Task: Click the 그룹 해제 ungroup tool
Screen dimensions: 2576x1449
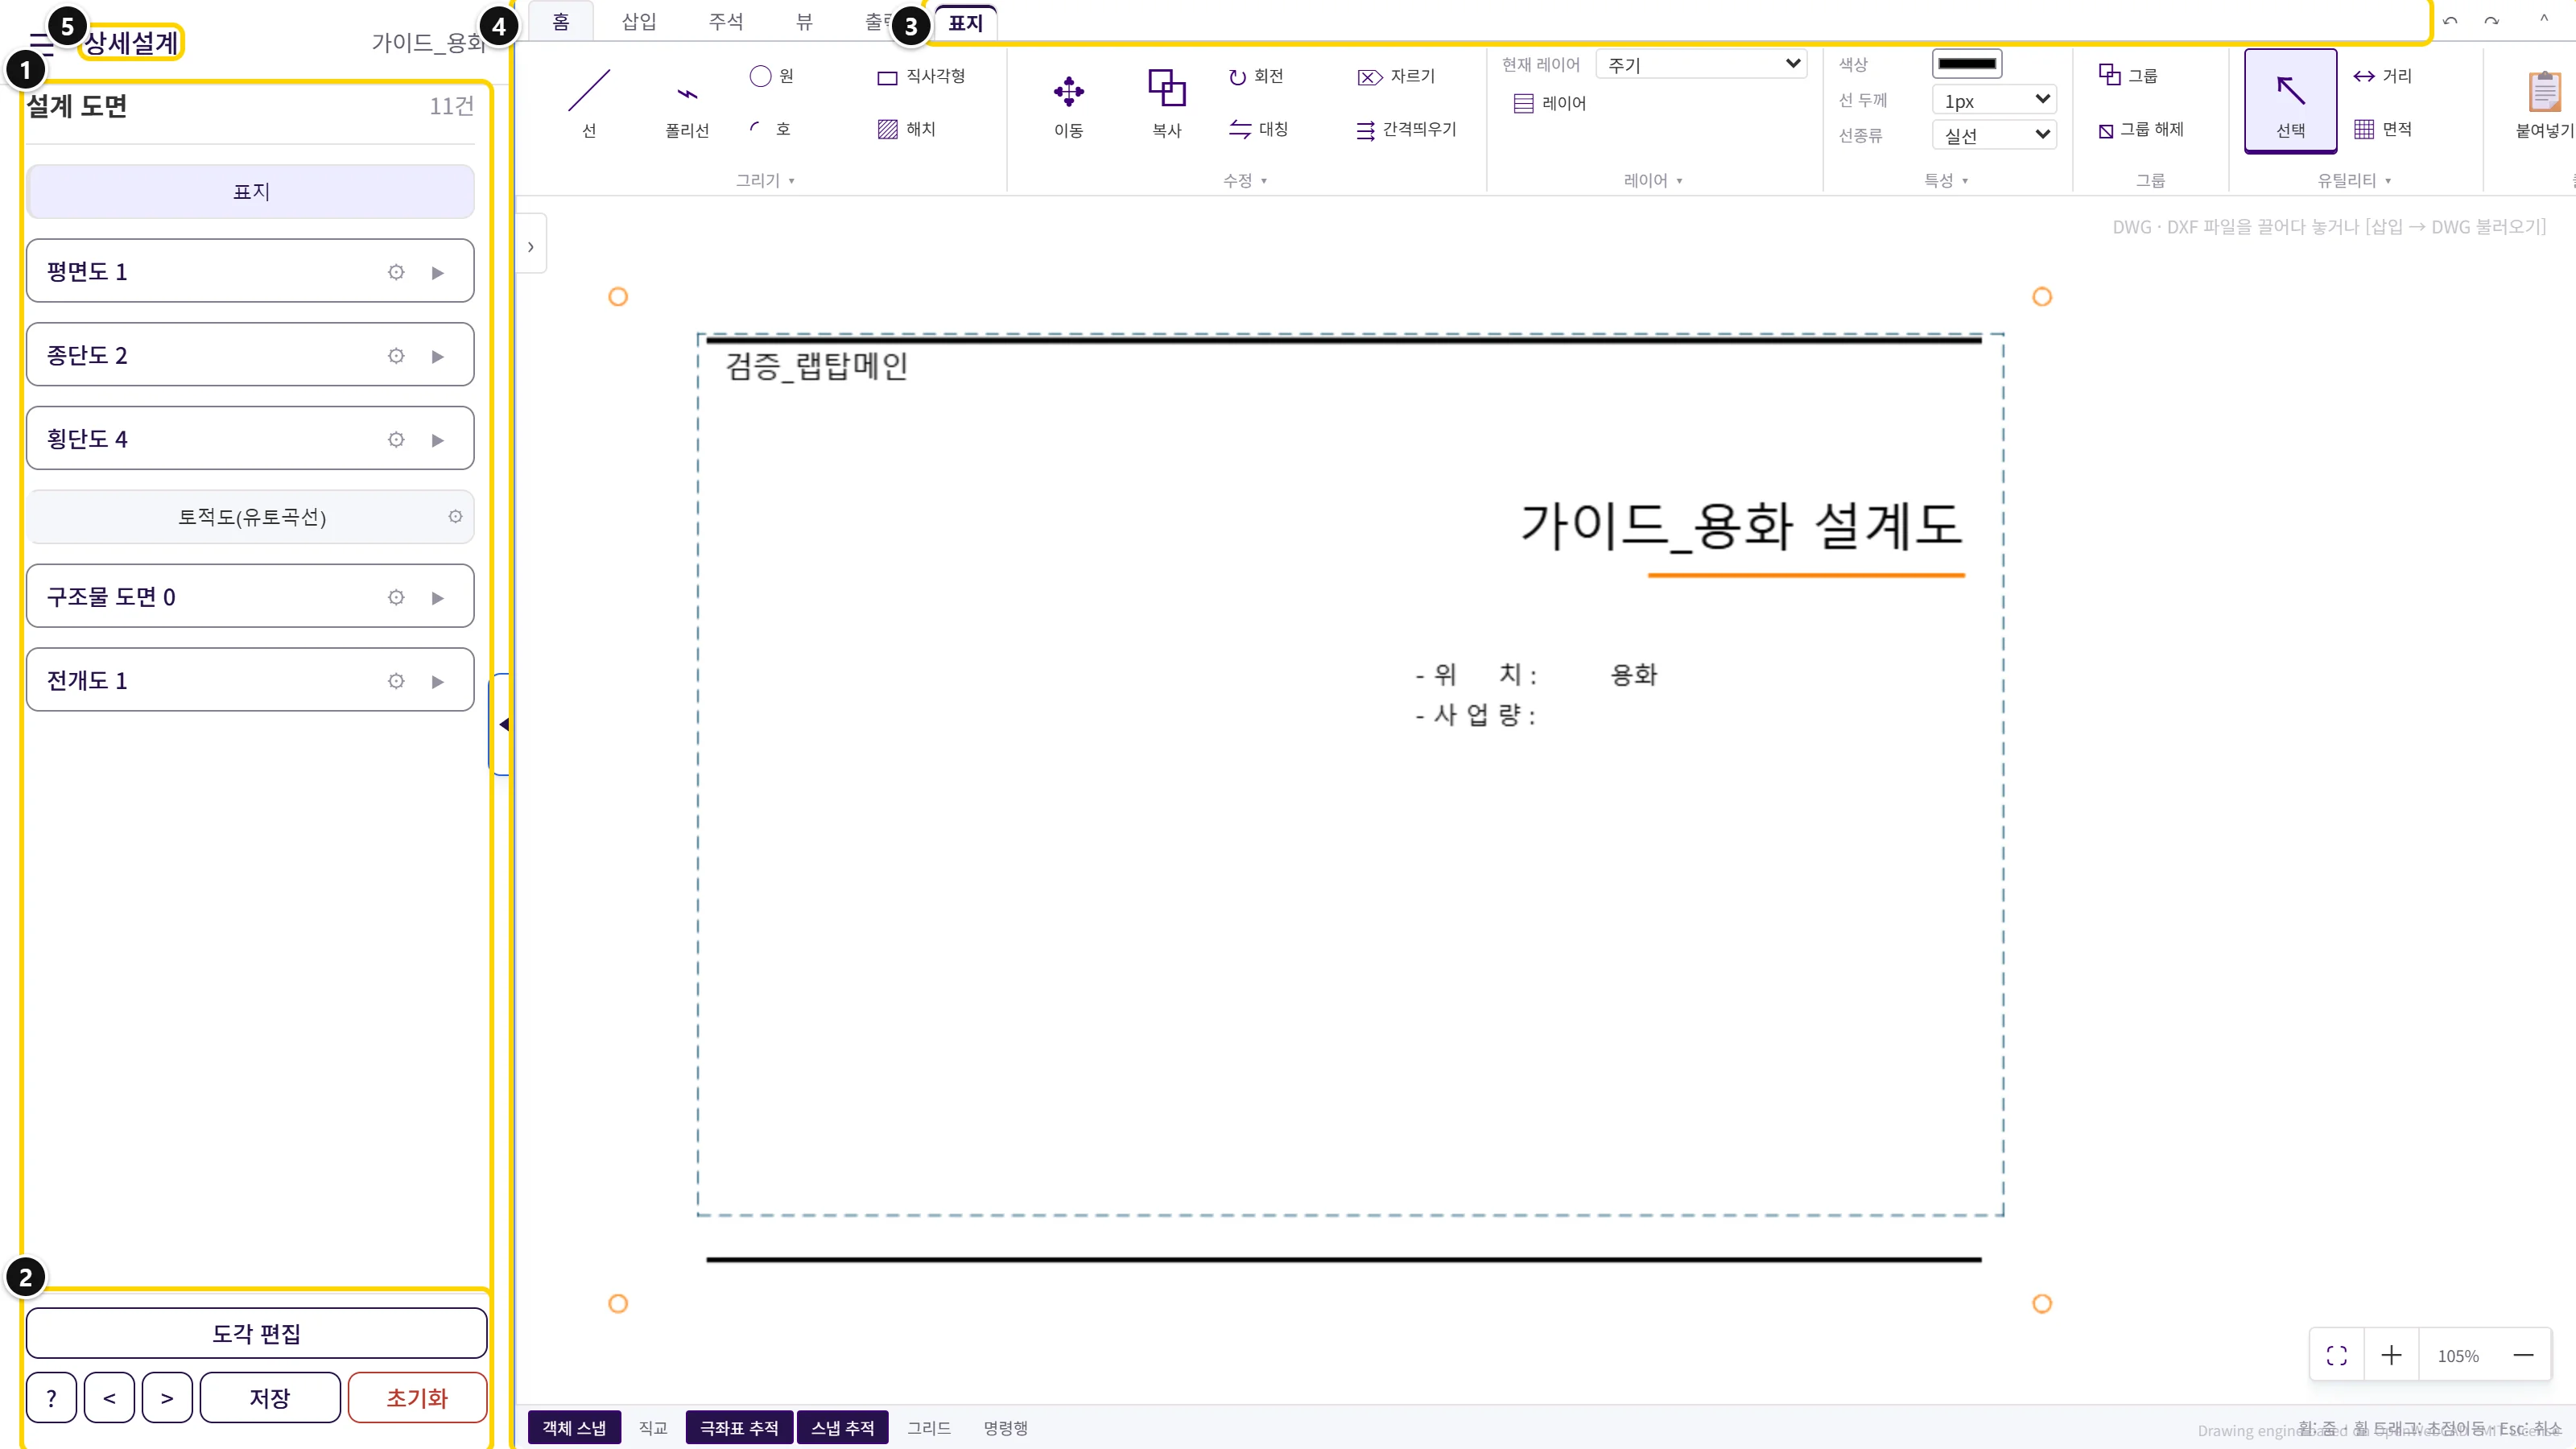Action: click(2140, 129)
